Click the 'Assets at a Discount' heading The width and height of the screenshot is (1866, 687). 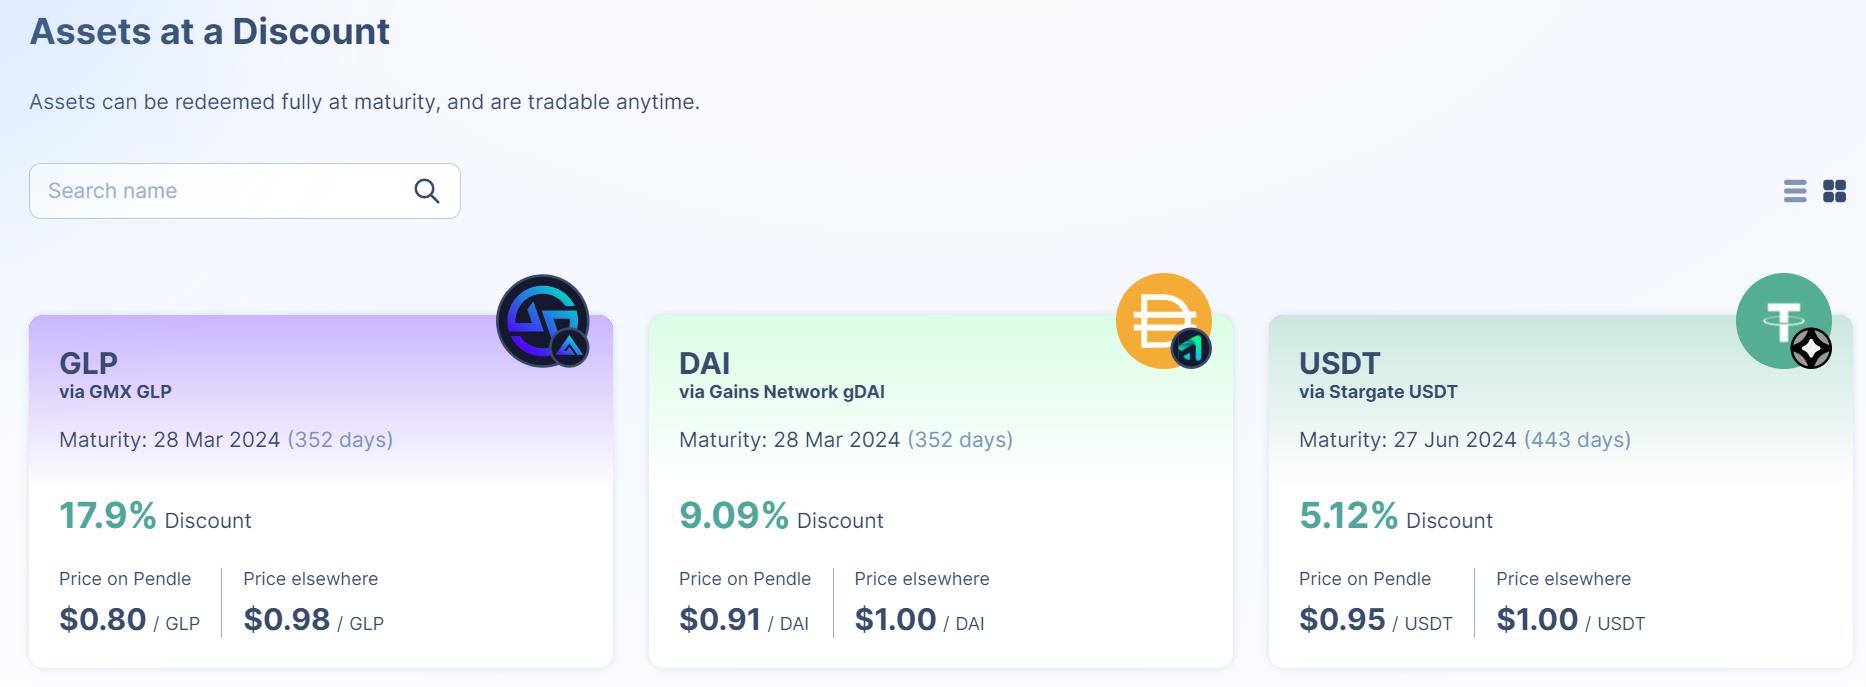tap(210, 31)
